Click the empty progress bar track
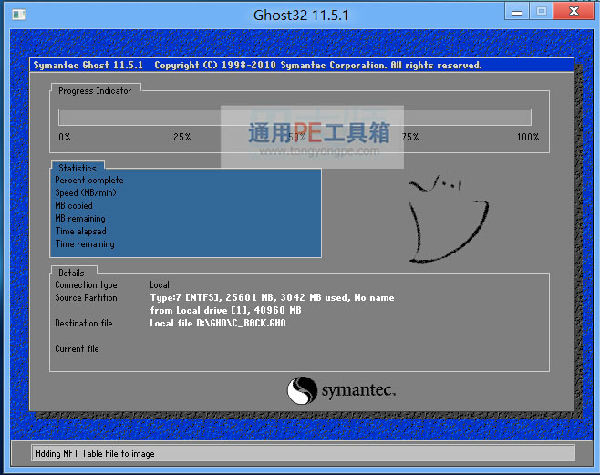The width and height of the screenshot is (600, 475). point(295,117)
